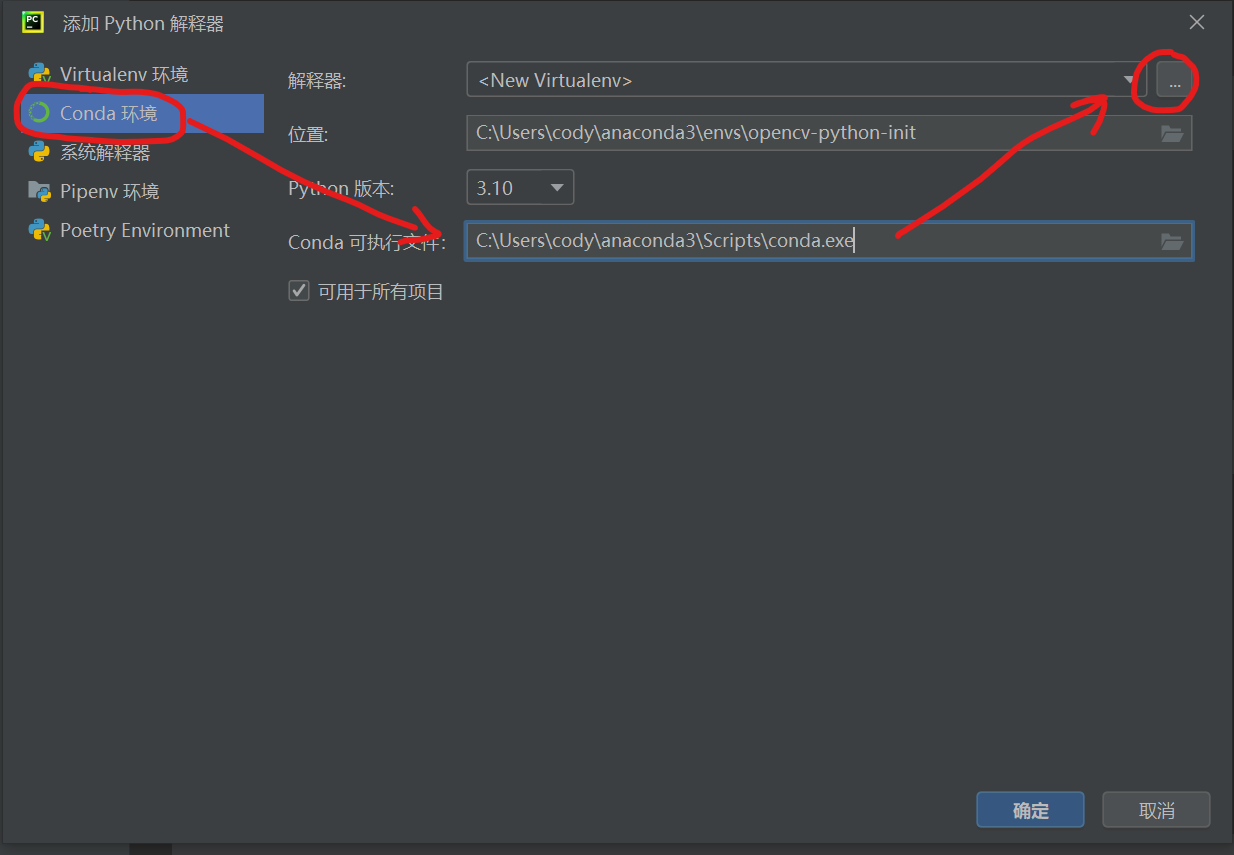Click inside the Conda 可执行文件 path field
Viewport: 1234px width, 855px height.
(x=1000, y=241)
